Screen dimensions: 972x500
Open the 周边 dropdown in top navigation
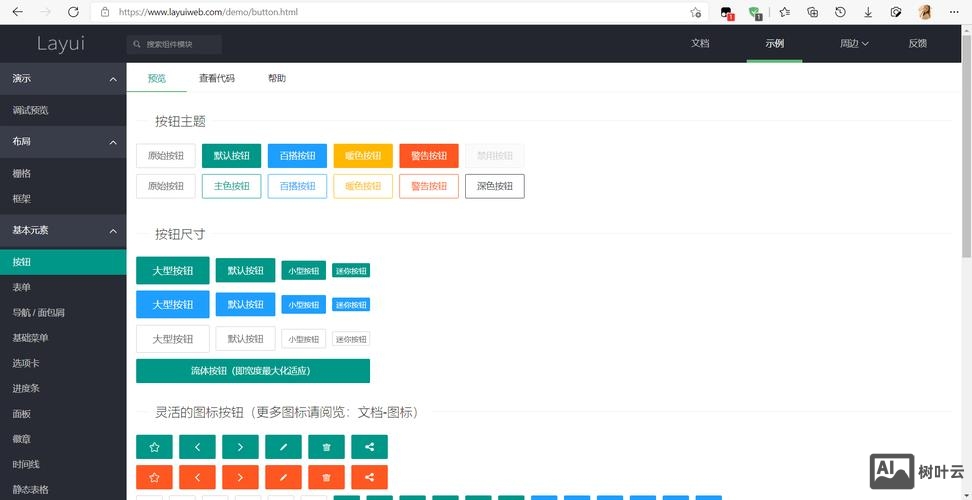coord(854,43)
